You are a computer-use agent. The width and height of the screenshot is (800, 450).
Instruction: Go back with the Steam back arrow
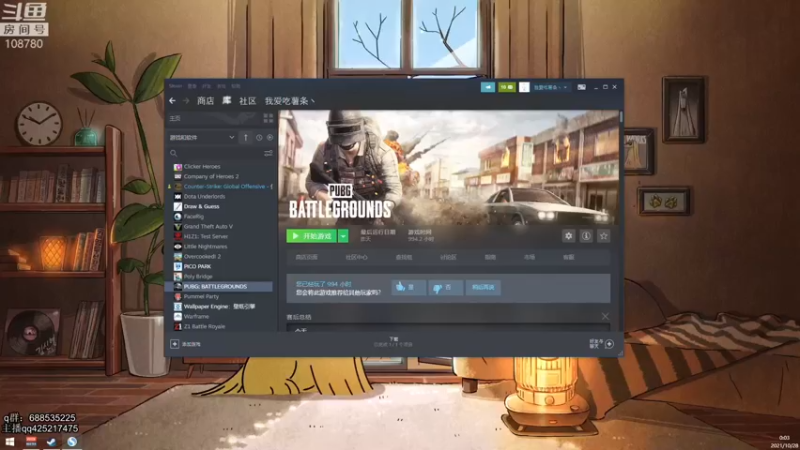[x=172, y=101]
